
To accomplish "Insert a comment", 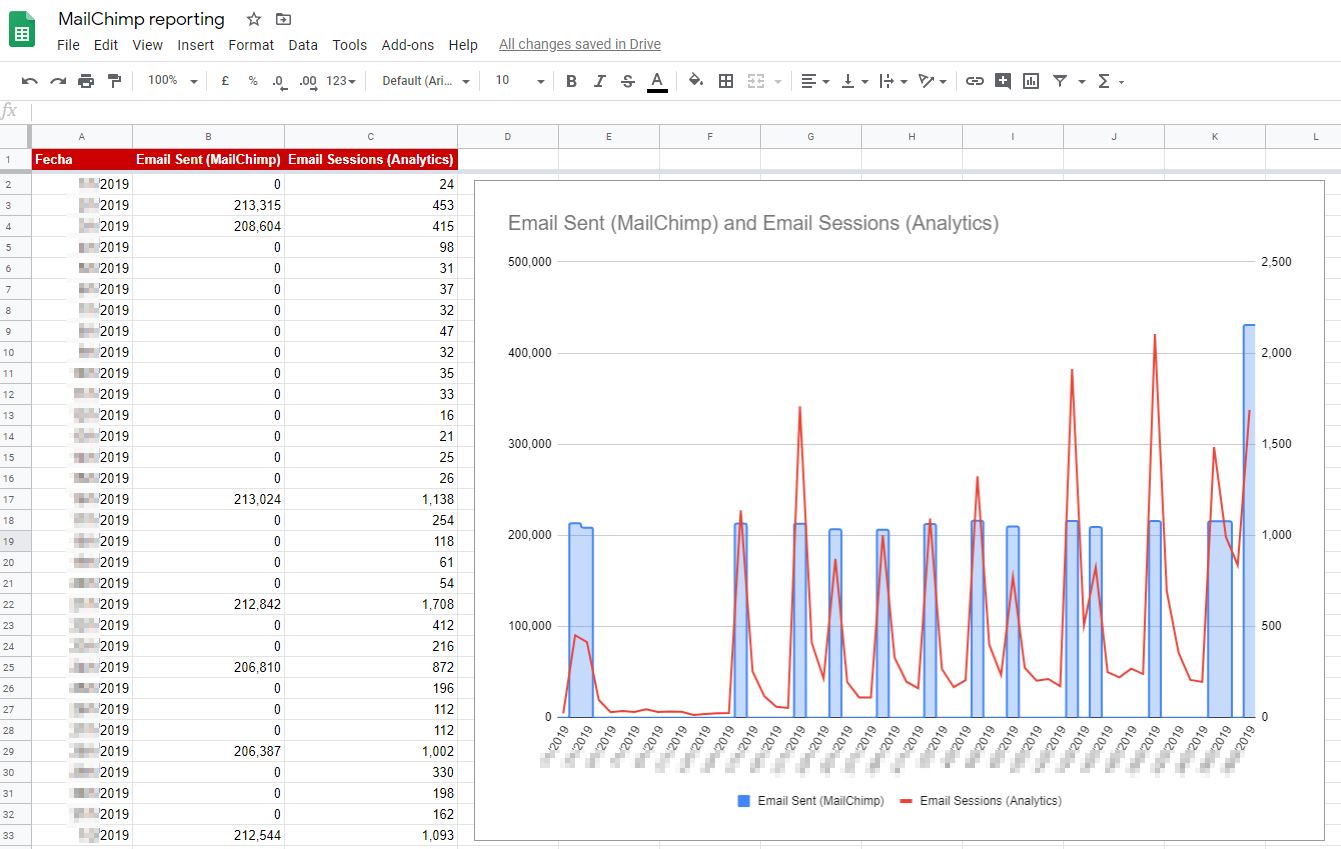I will click(x=1003, y=81).
